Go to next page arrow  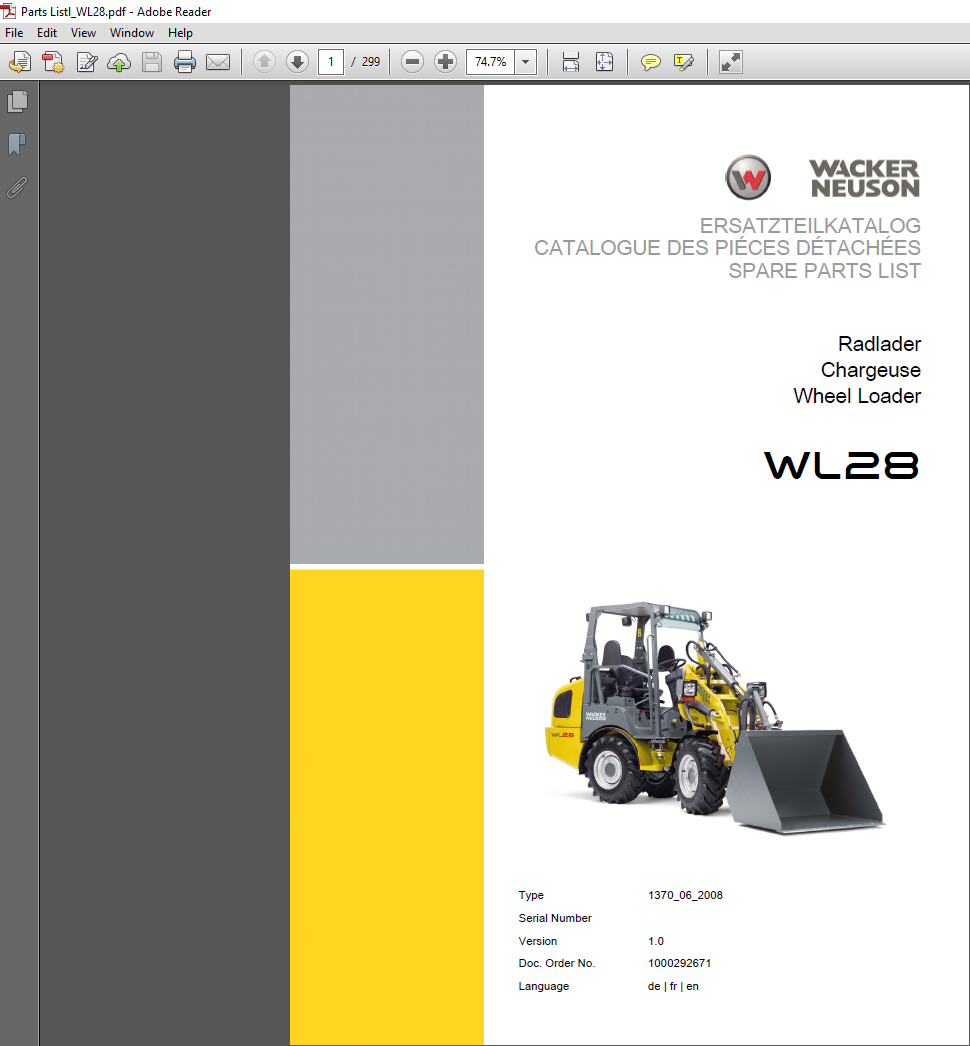(x=297, y=62)
